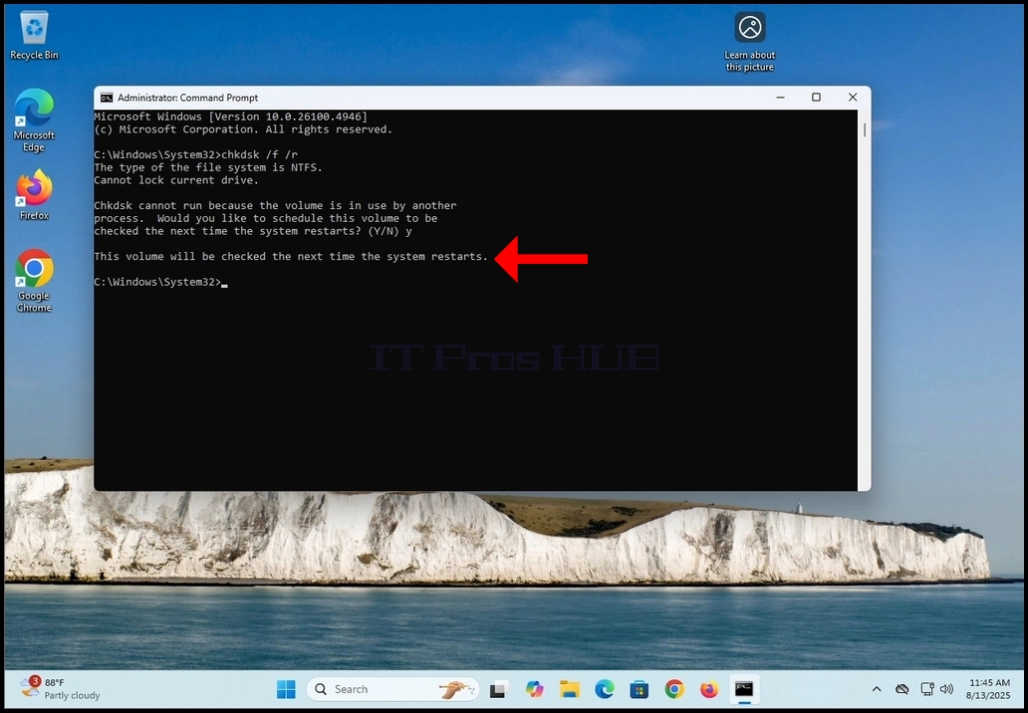Image resolution: width=1028 pixels, height=713 pixels.
Task: Click the Command Prompt vertical scrollbar
Action: 864,300
